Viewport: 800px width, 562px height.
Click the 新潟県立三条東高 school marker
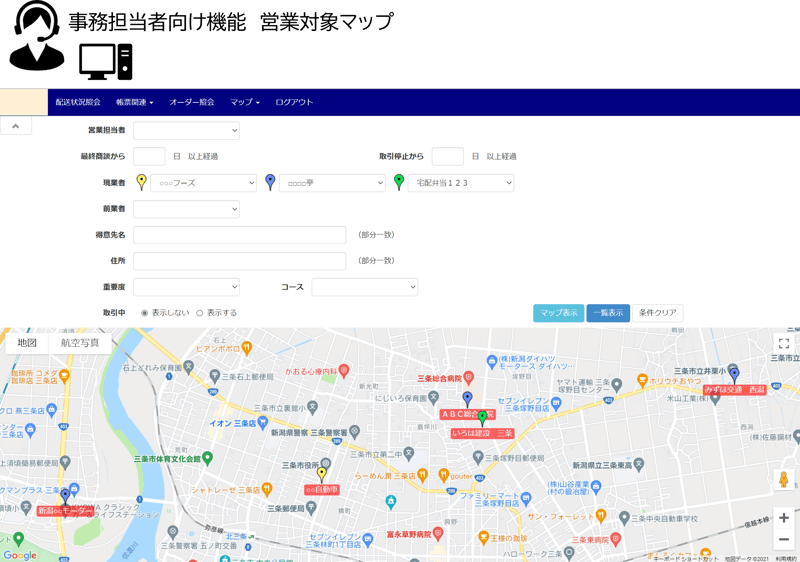pos(639,464)
